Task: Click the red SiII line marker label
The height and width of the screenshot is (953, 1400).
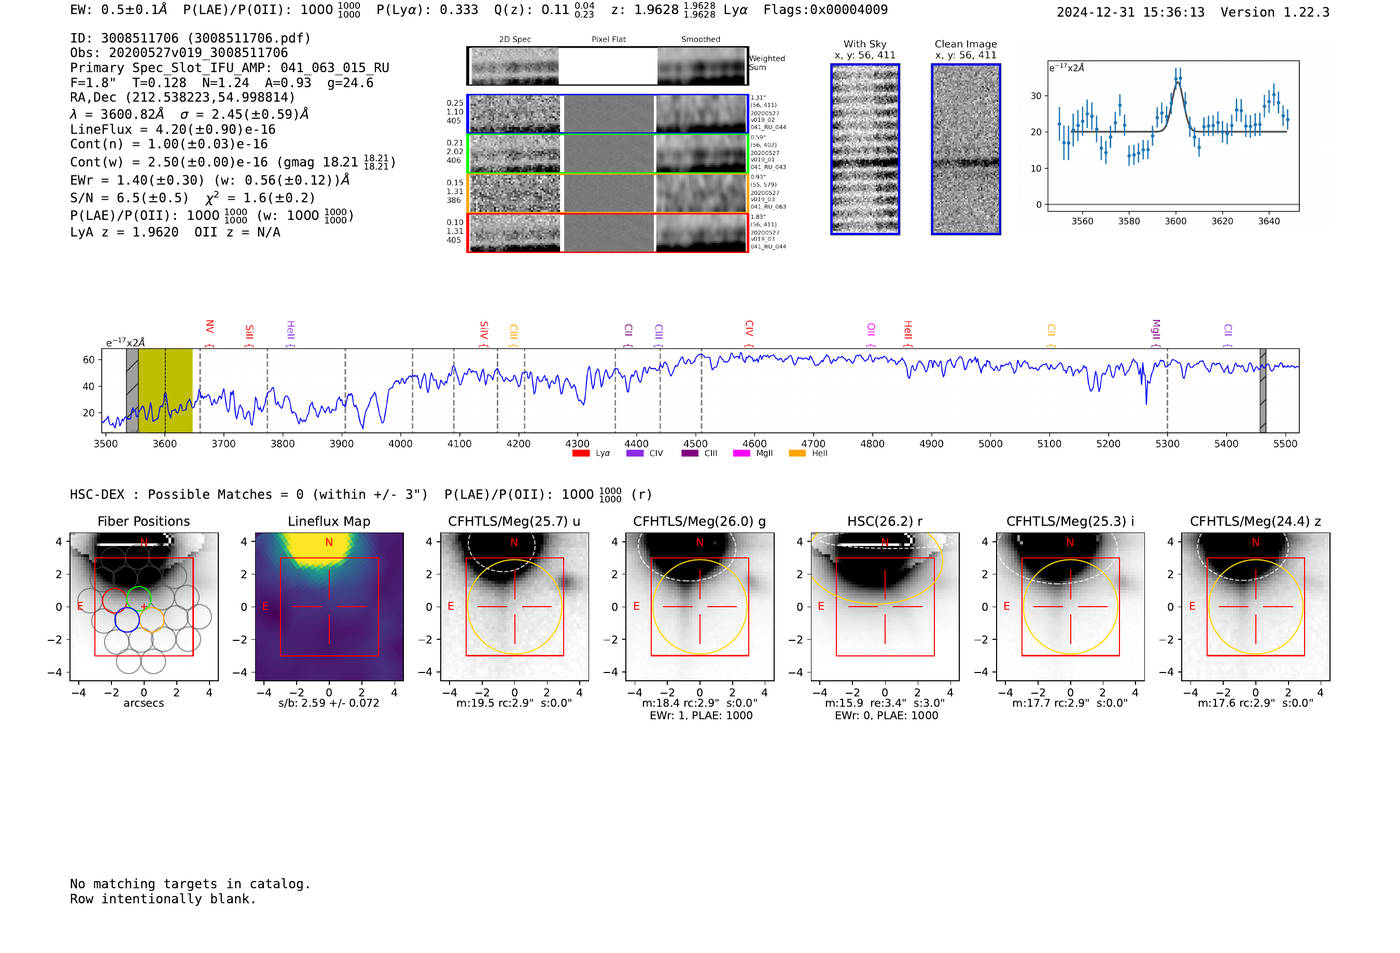Action: [249, 332]
